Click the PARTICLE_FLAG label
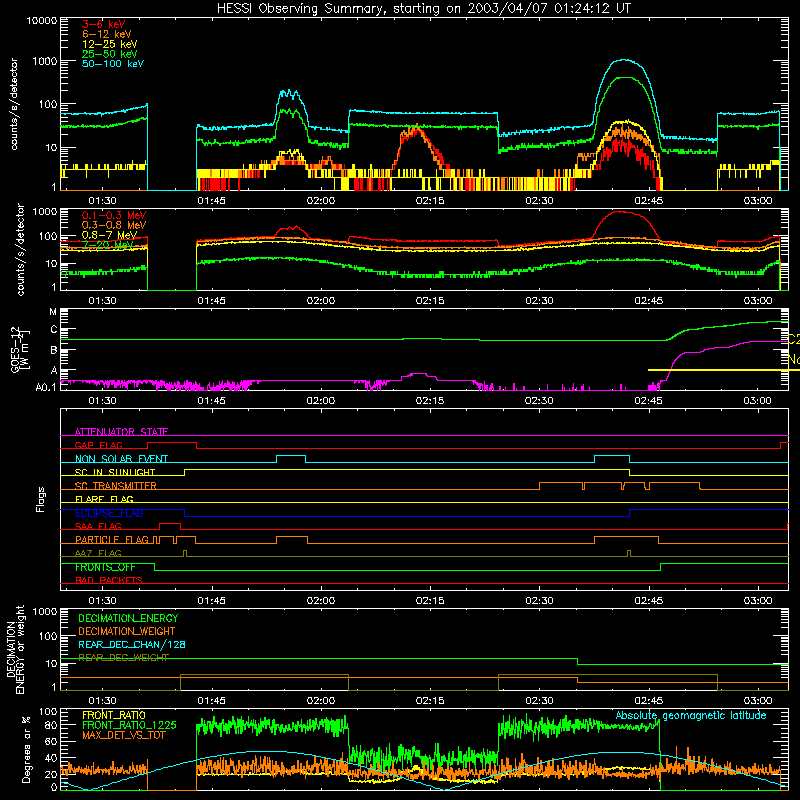 [112, 540]
